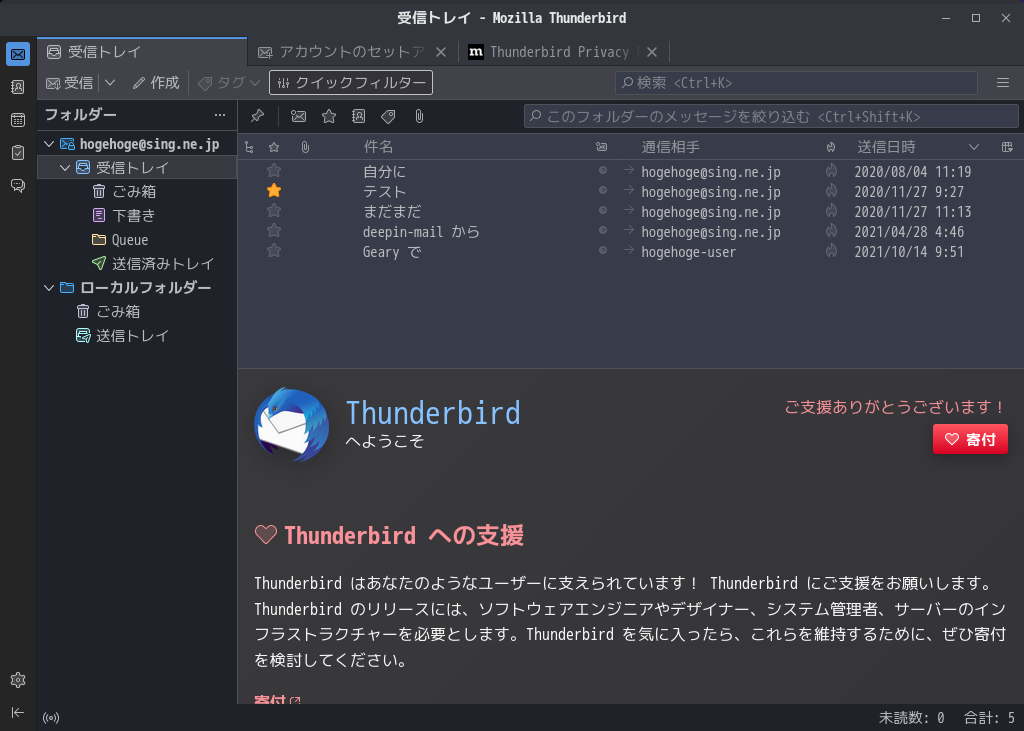Toggle tagged messages quick filter

(x=389, y=116)
